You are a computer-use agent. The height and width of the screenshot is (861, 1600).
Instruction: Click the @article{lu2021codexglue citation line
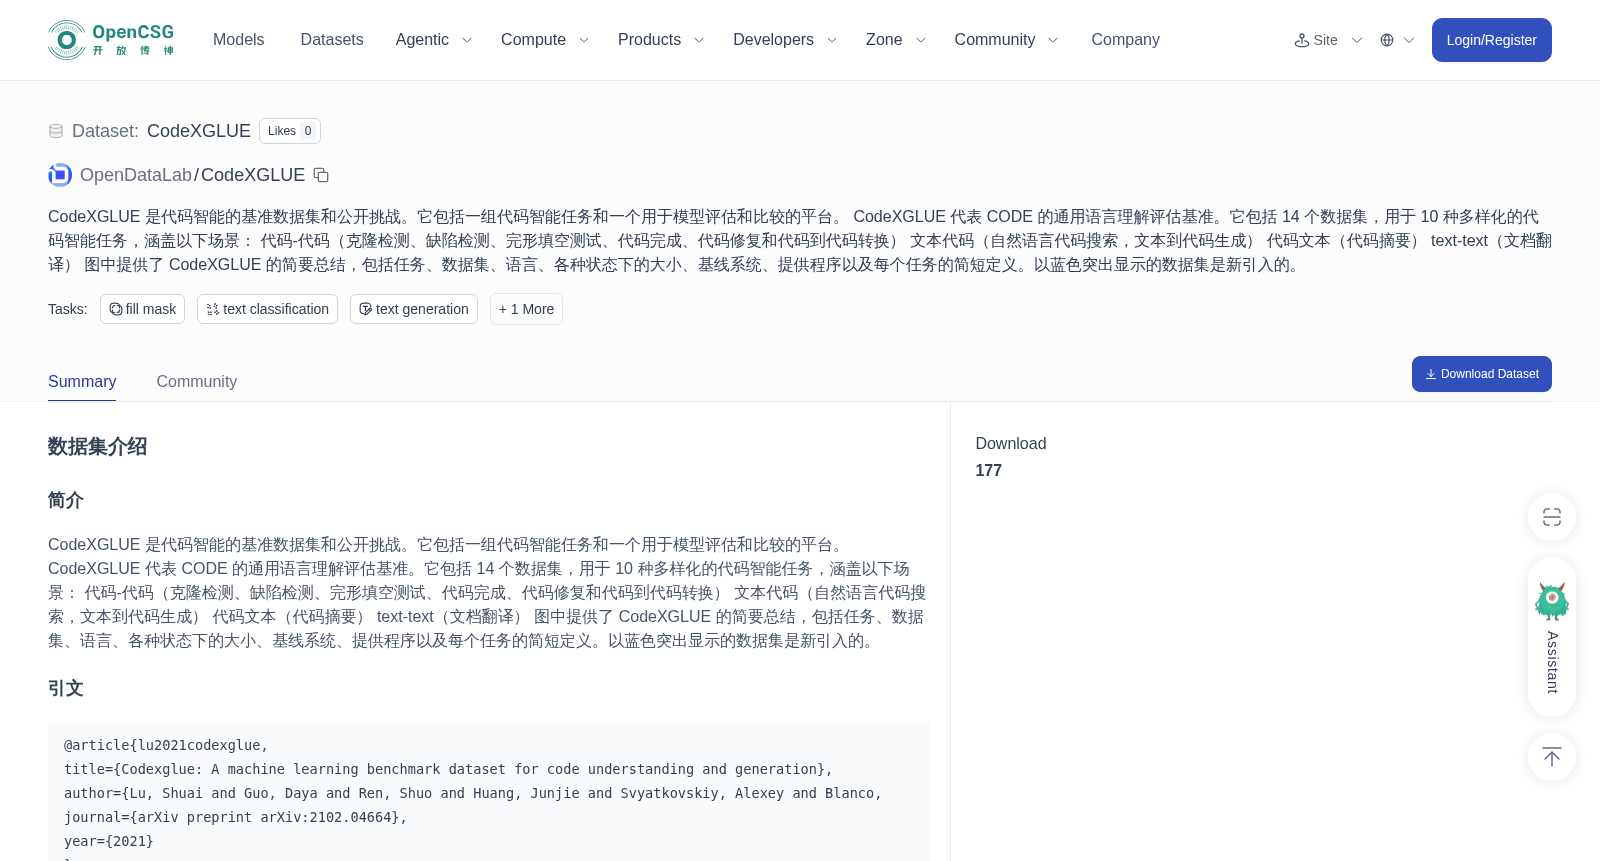click(x=166, y=745)
